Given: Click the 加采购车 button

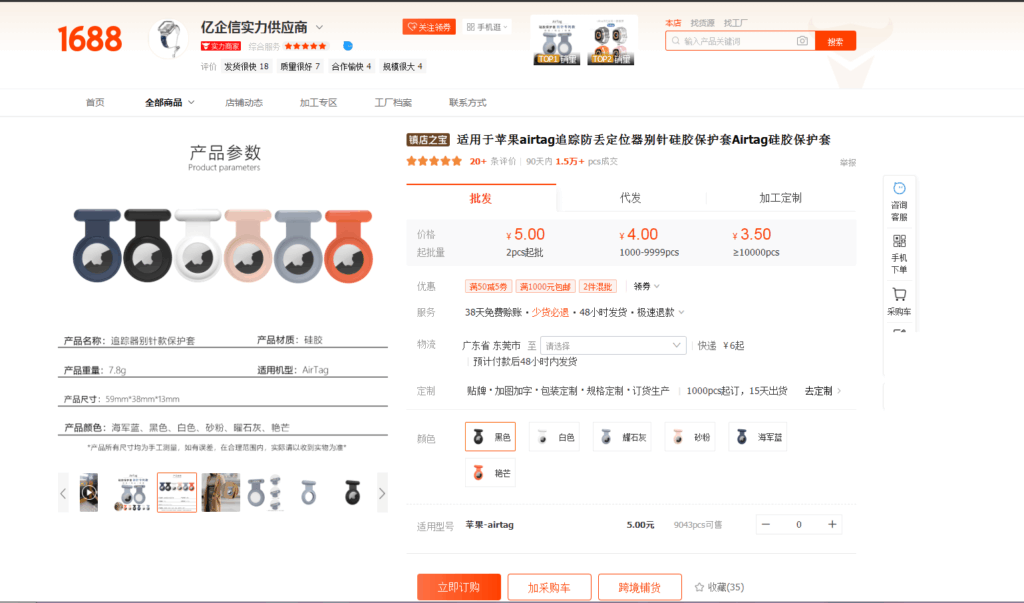Looking at the screenshot, I should click(x=549, y=587).
